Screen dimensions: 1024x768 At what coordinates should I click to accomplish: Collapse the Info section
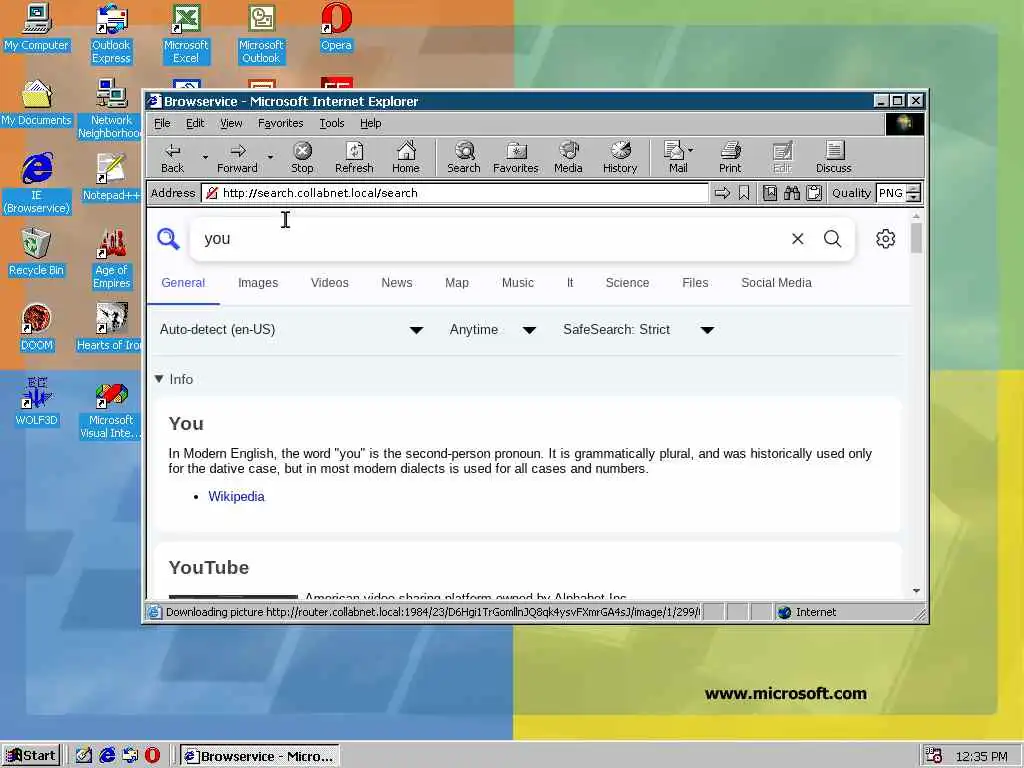[174, 379]
